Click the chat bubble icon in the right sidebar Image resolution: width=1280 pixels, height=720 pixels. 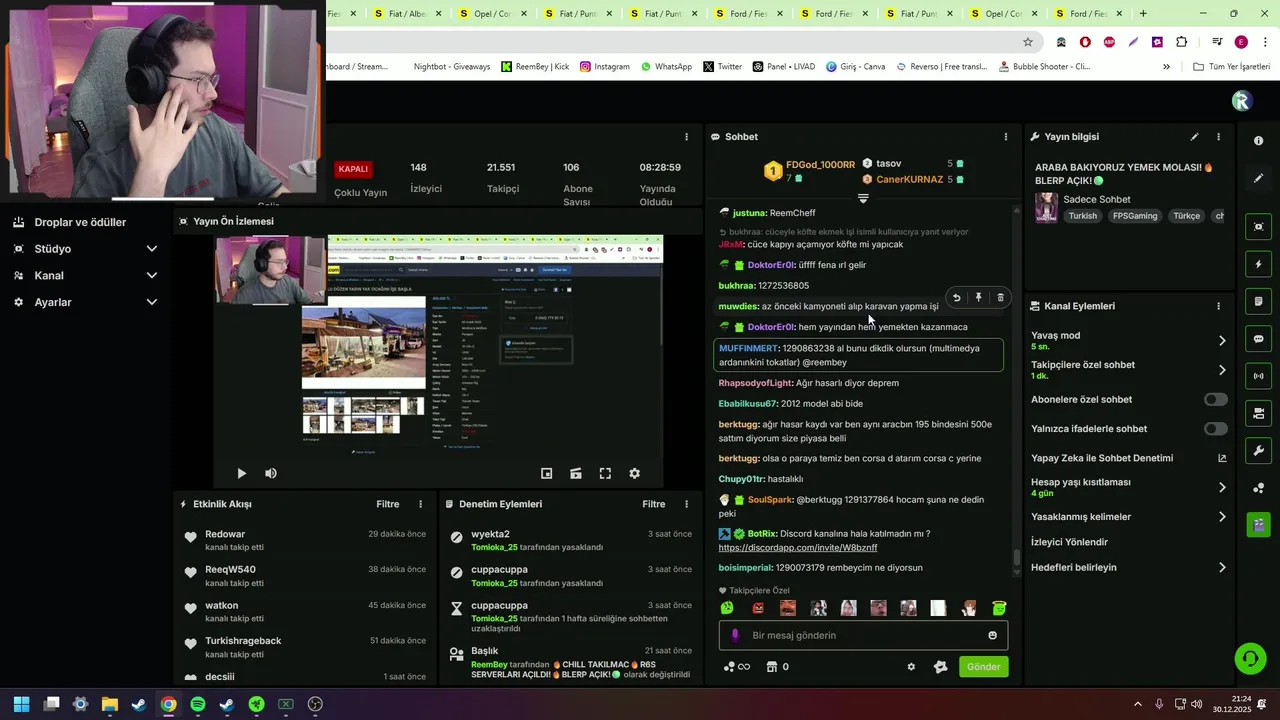click(1258, 339)
